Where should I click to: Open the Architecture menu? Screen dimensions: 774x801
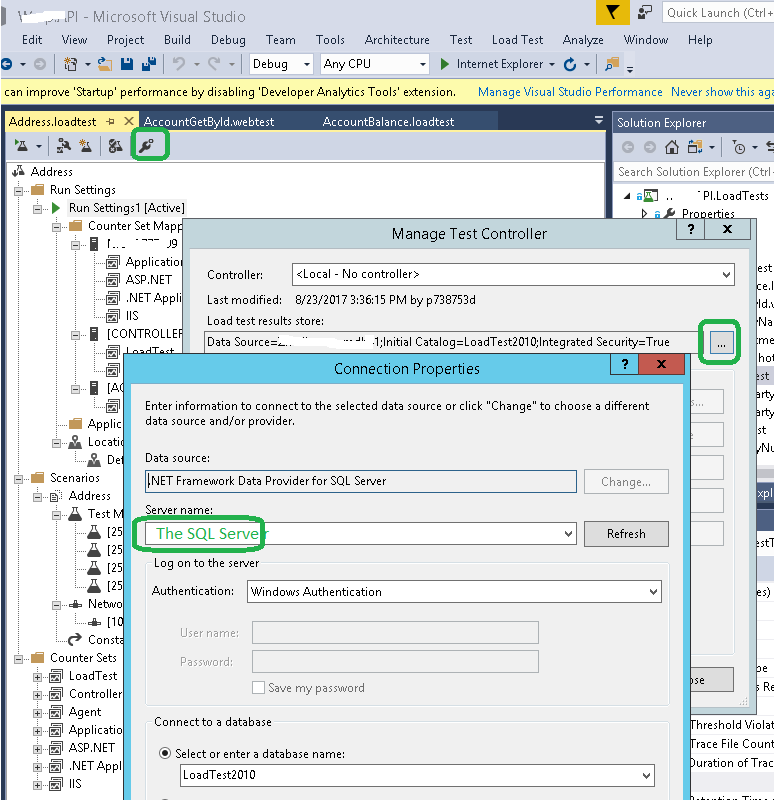(397, 40)
